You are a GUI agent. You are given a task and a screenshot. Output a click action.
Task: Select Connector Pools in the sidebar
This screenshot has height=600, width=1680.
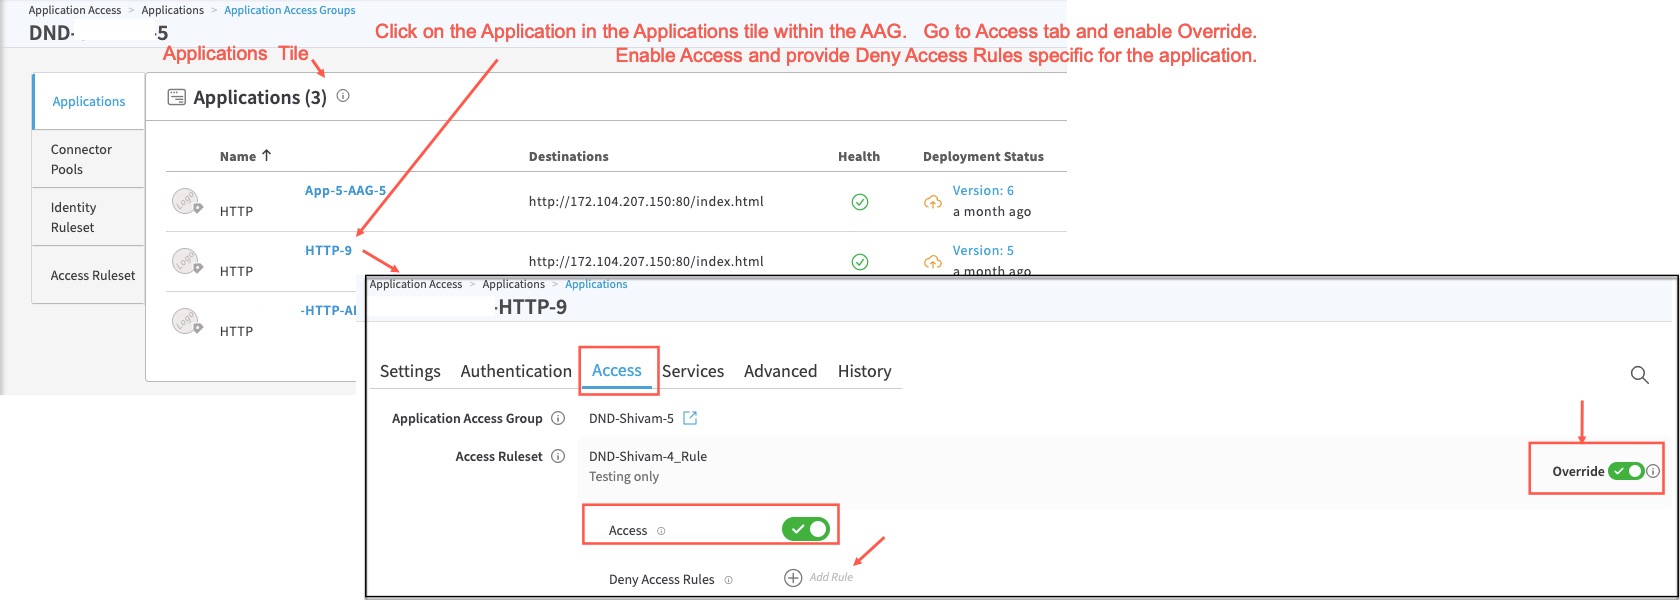tap(81, 159)
